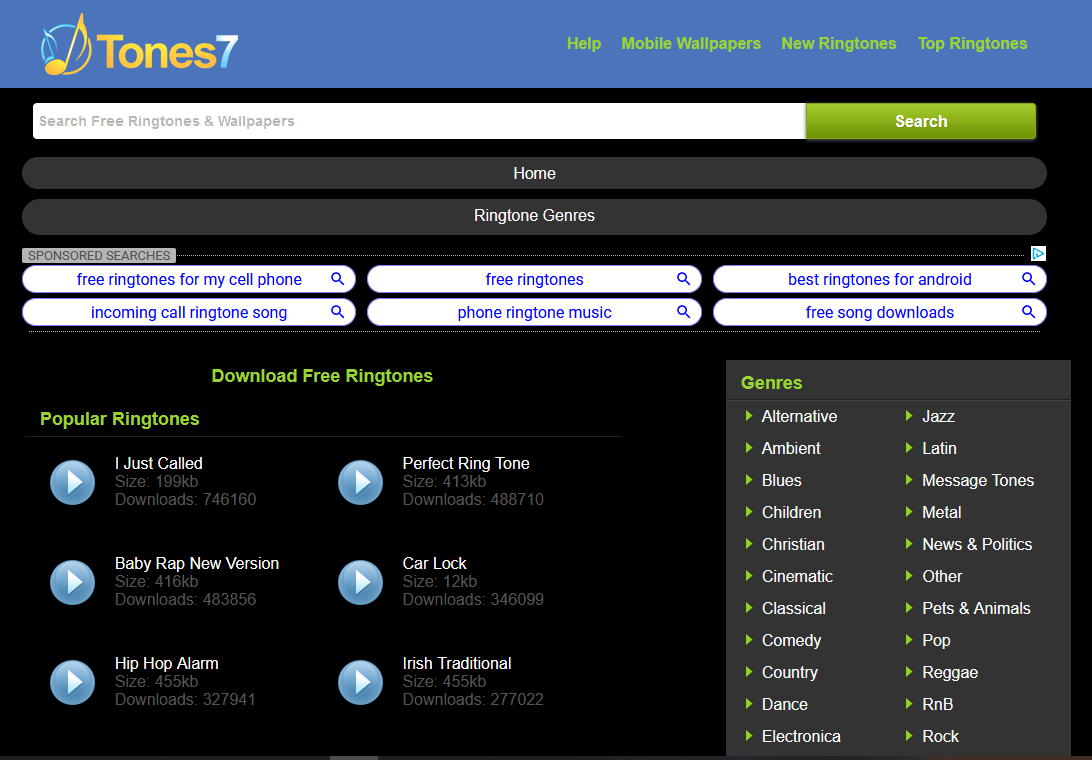The width and height of the screenshot is (1092, 760).
Task: Open Top Ringtones in header
Action: pyautogui.click(x=972, y=44)
